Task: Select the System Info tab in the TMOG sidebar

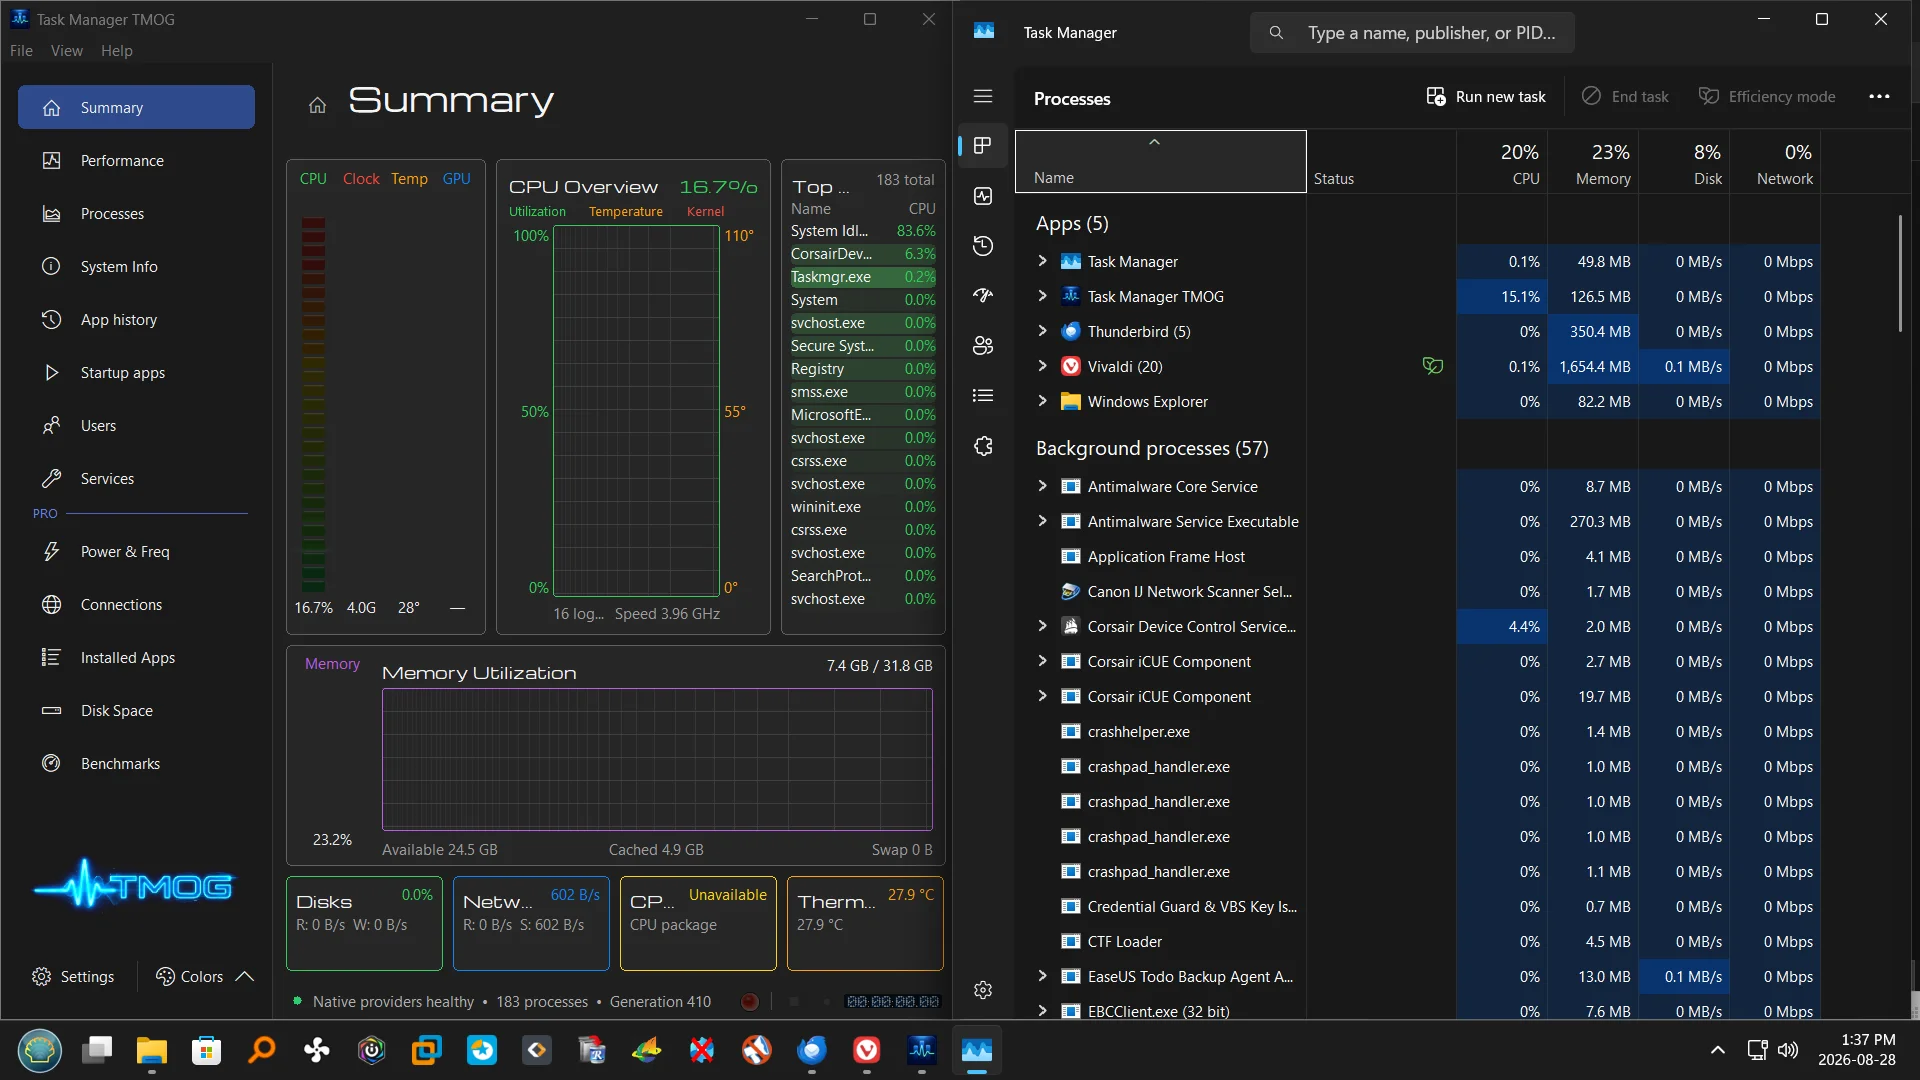Action: 136,266
